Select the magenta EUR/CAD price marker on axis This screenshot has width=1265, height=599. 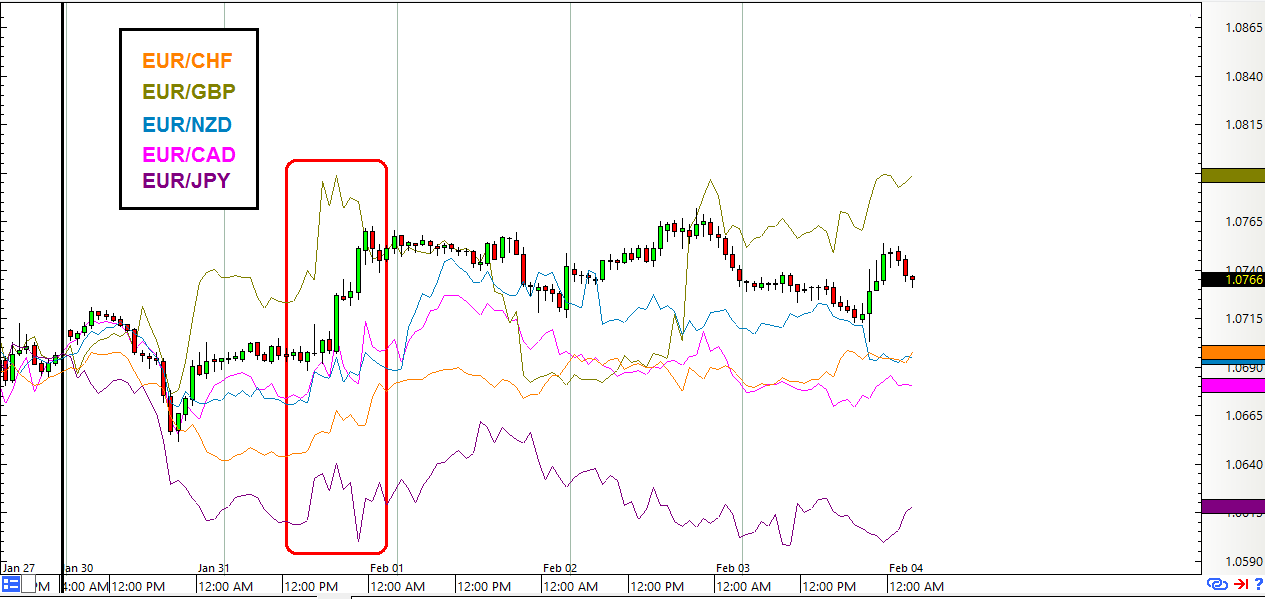(x=1233, y=385)
